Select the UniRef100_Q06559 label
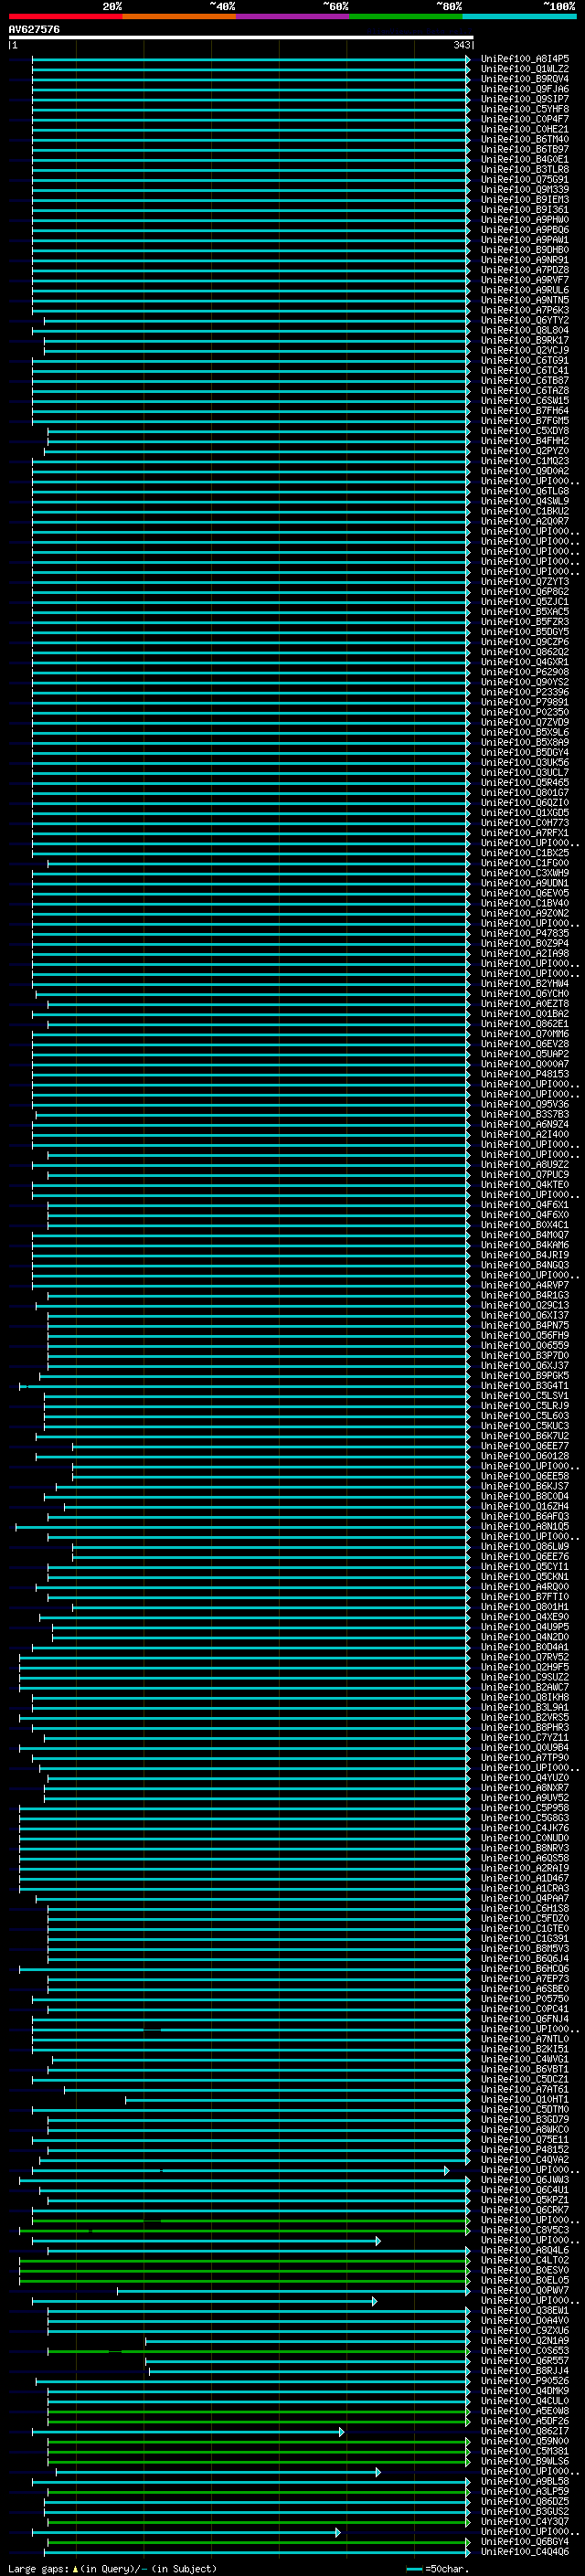 (x=525, y=1346)
